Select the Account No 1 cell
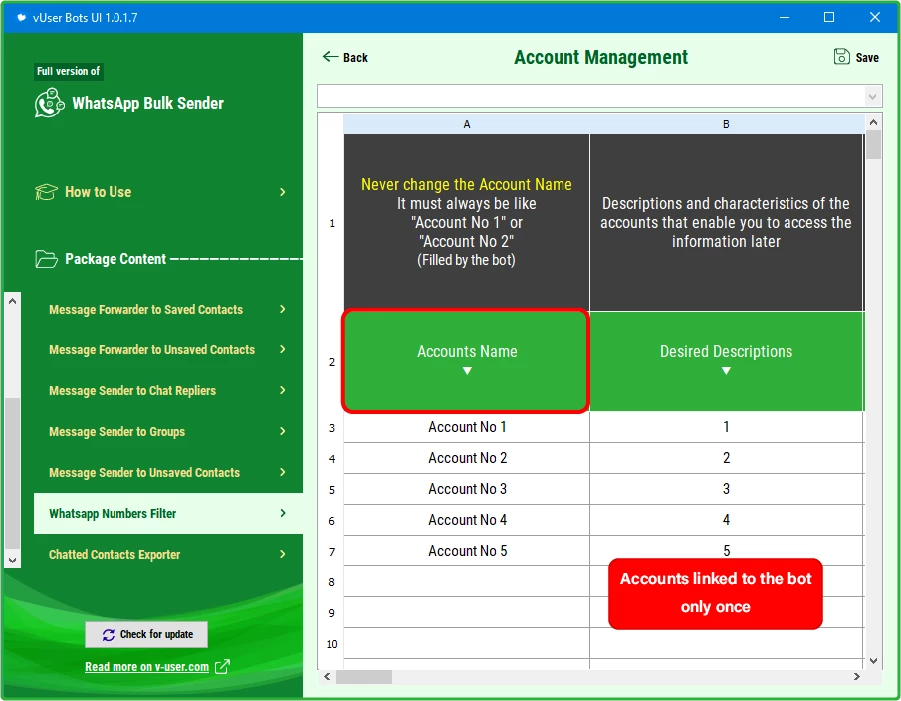The width and height of the screenshot is (901, 701). pos(467,427)
